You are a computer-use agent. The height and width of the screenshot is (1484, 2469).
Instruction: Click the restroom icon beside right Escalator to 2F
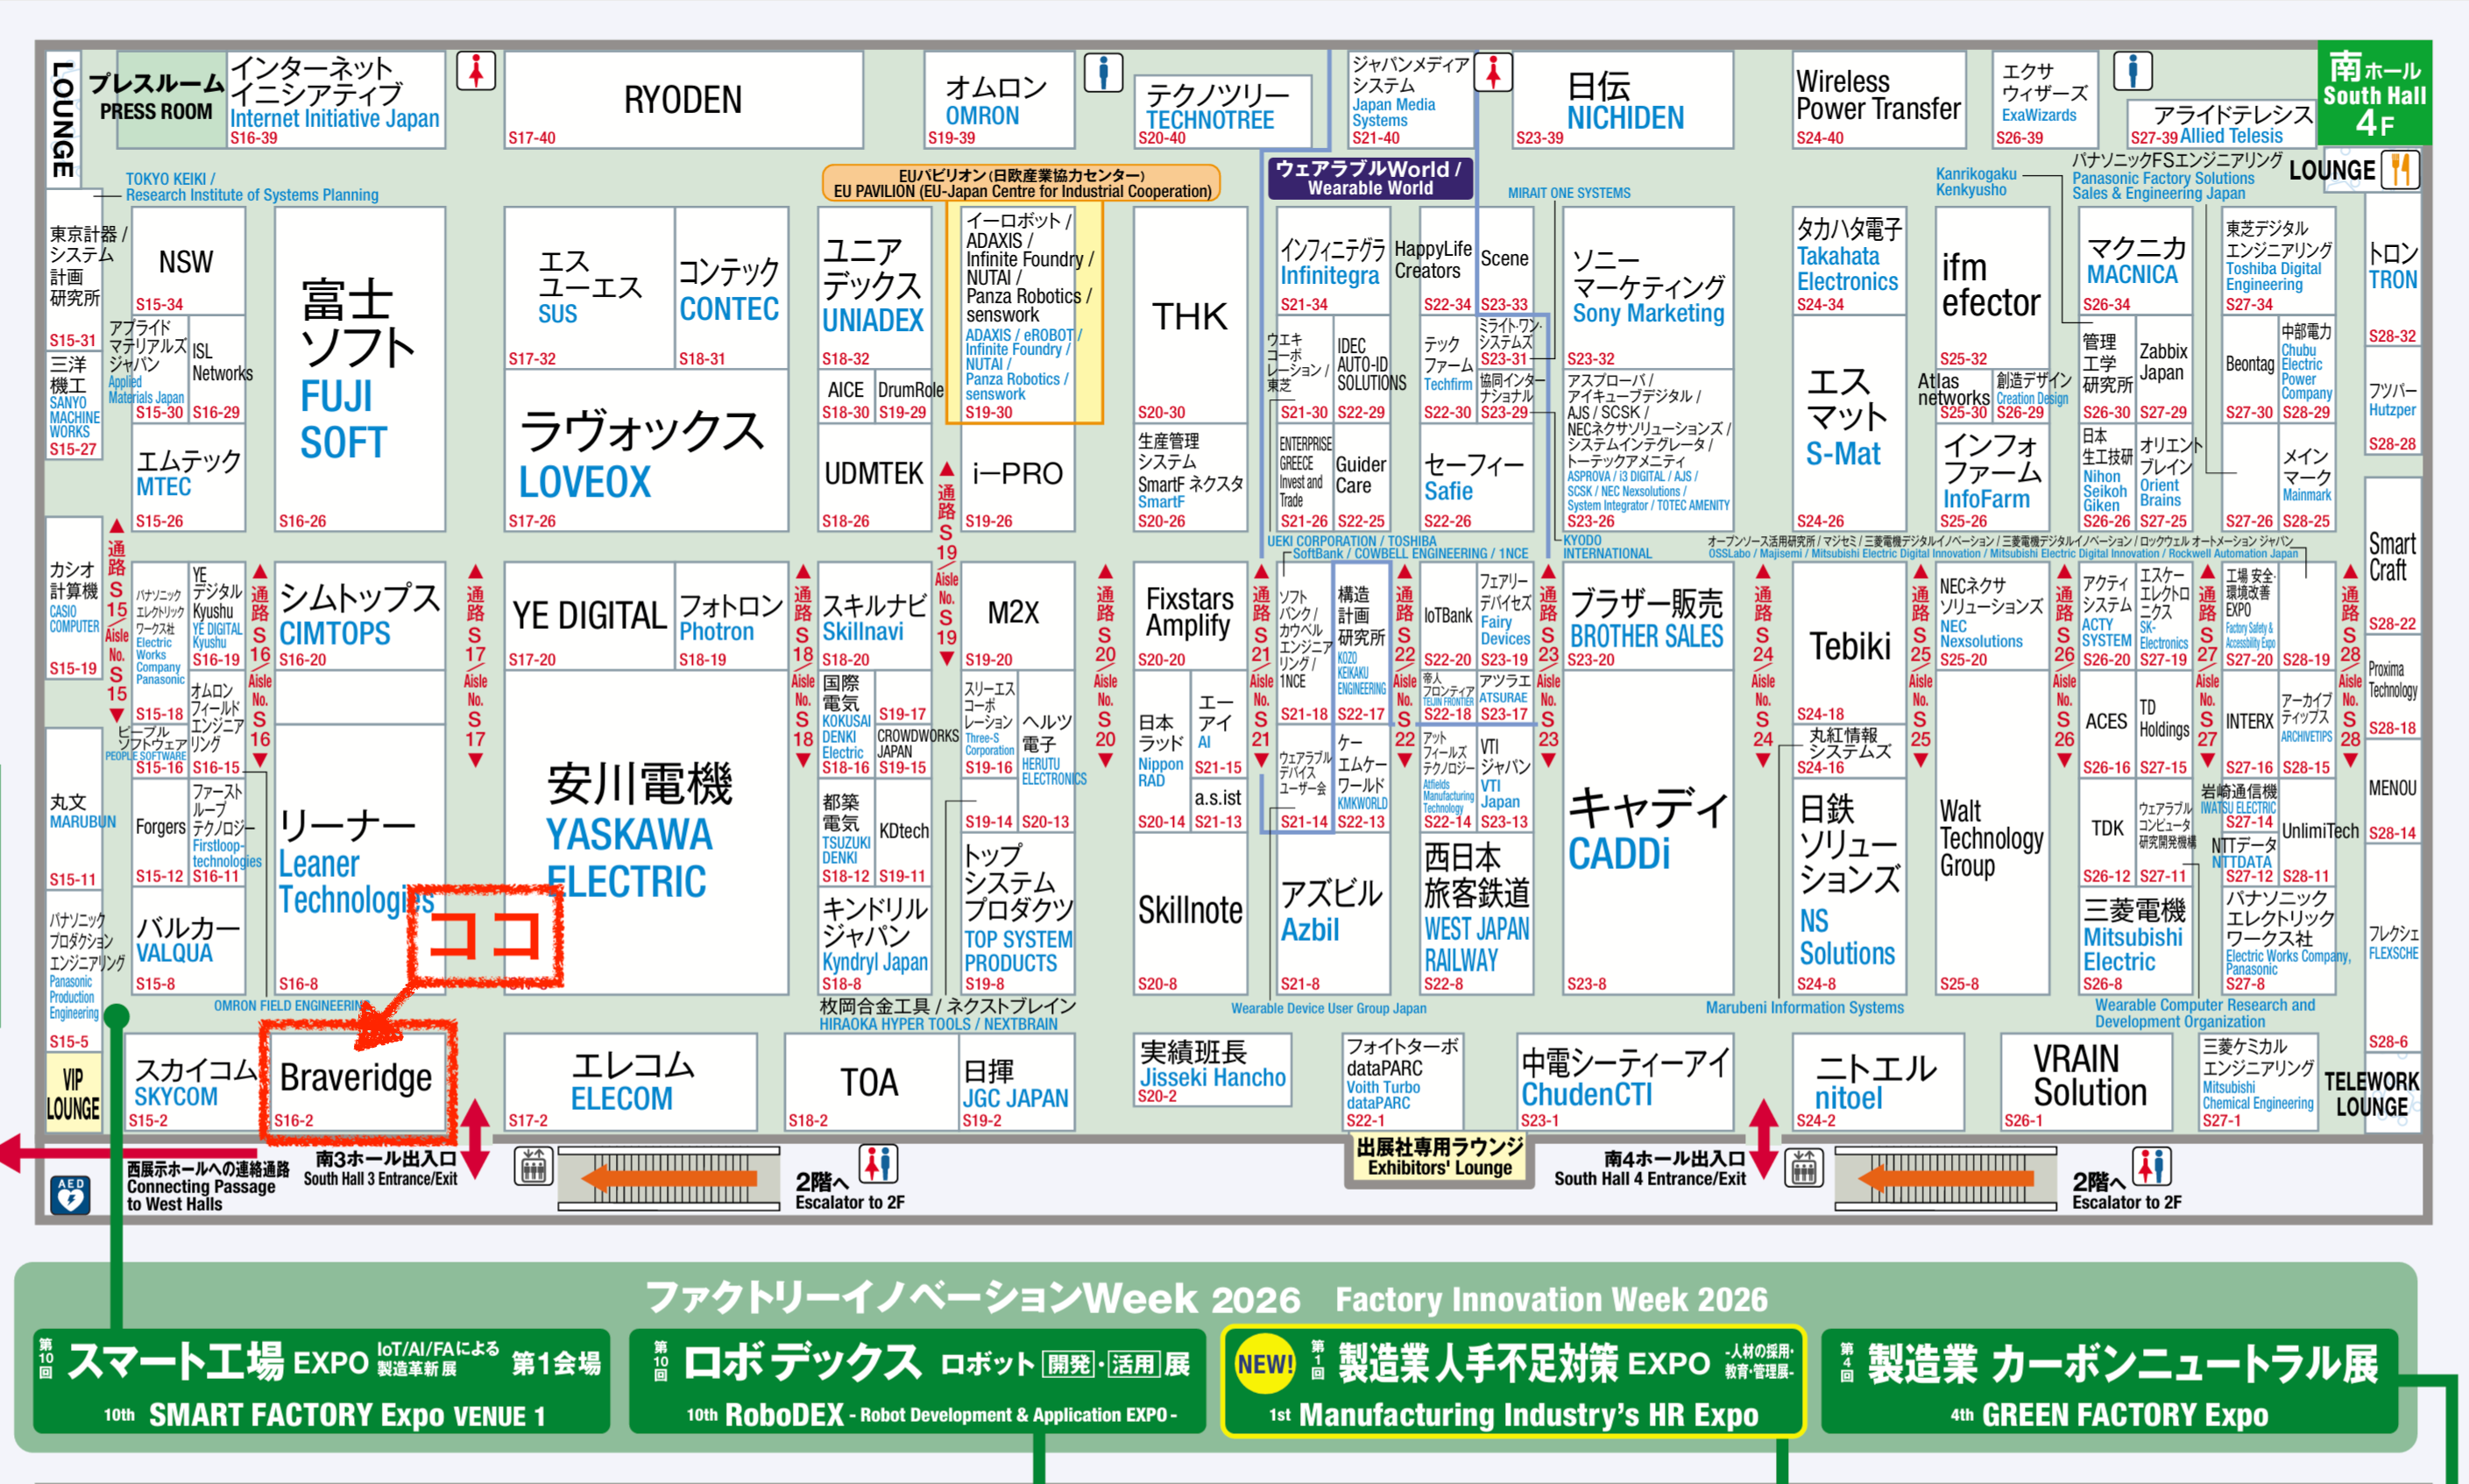pyautogui.click(x=2151, y=1166)
